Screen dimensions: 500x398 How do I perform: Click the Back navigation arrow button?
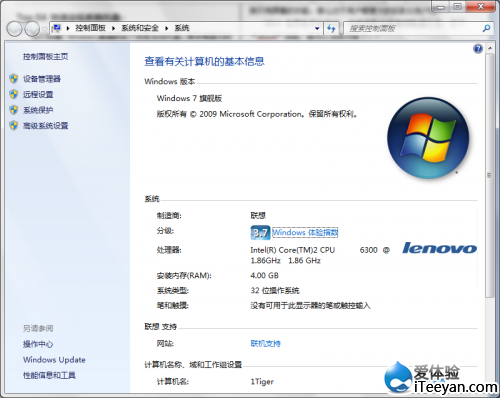point(14,29)
